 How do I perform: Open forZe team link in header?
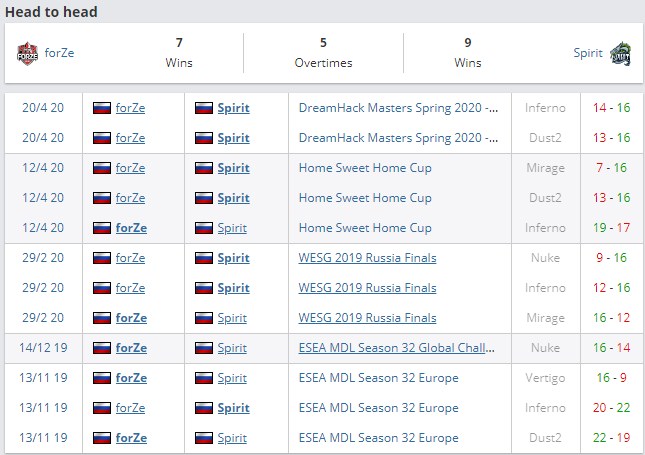pos(59,53)
